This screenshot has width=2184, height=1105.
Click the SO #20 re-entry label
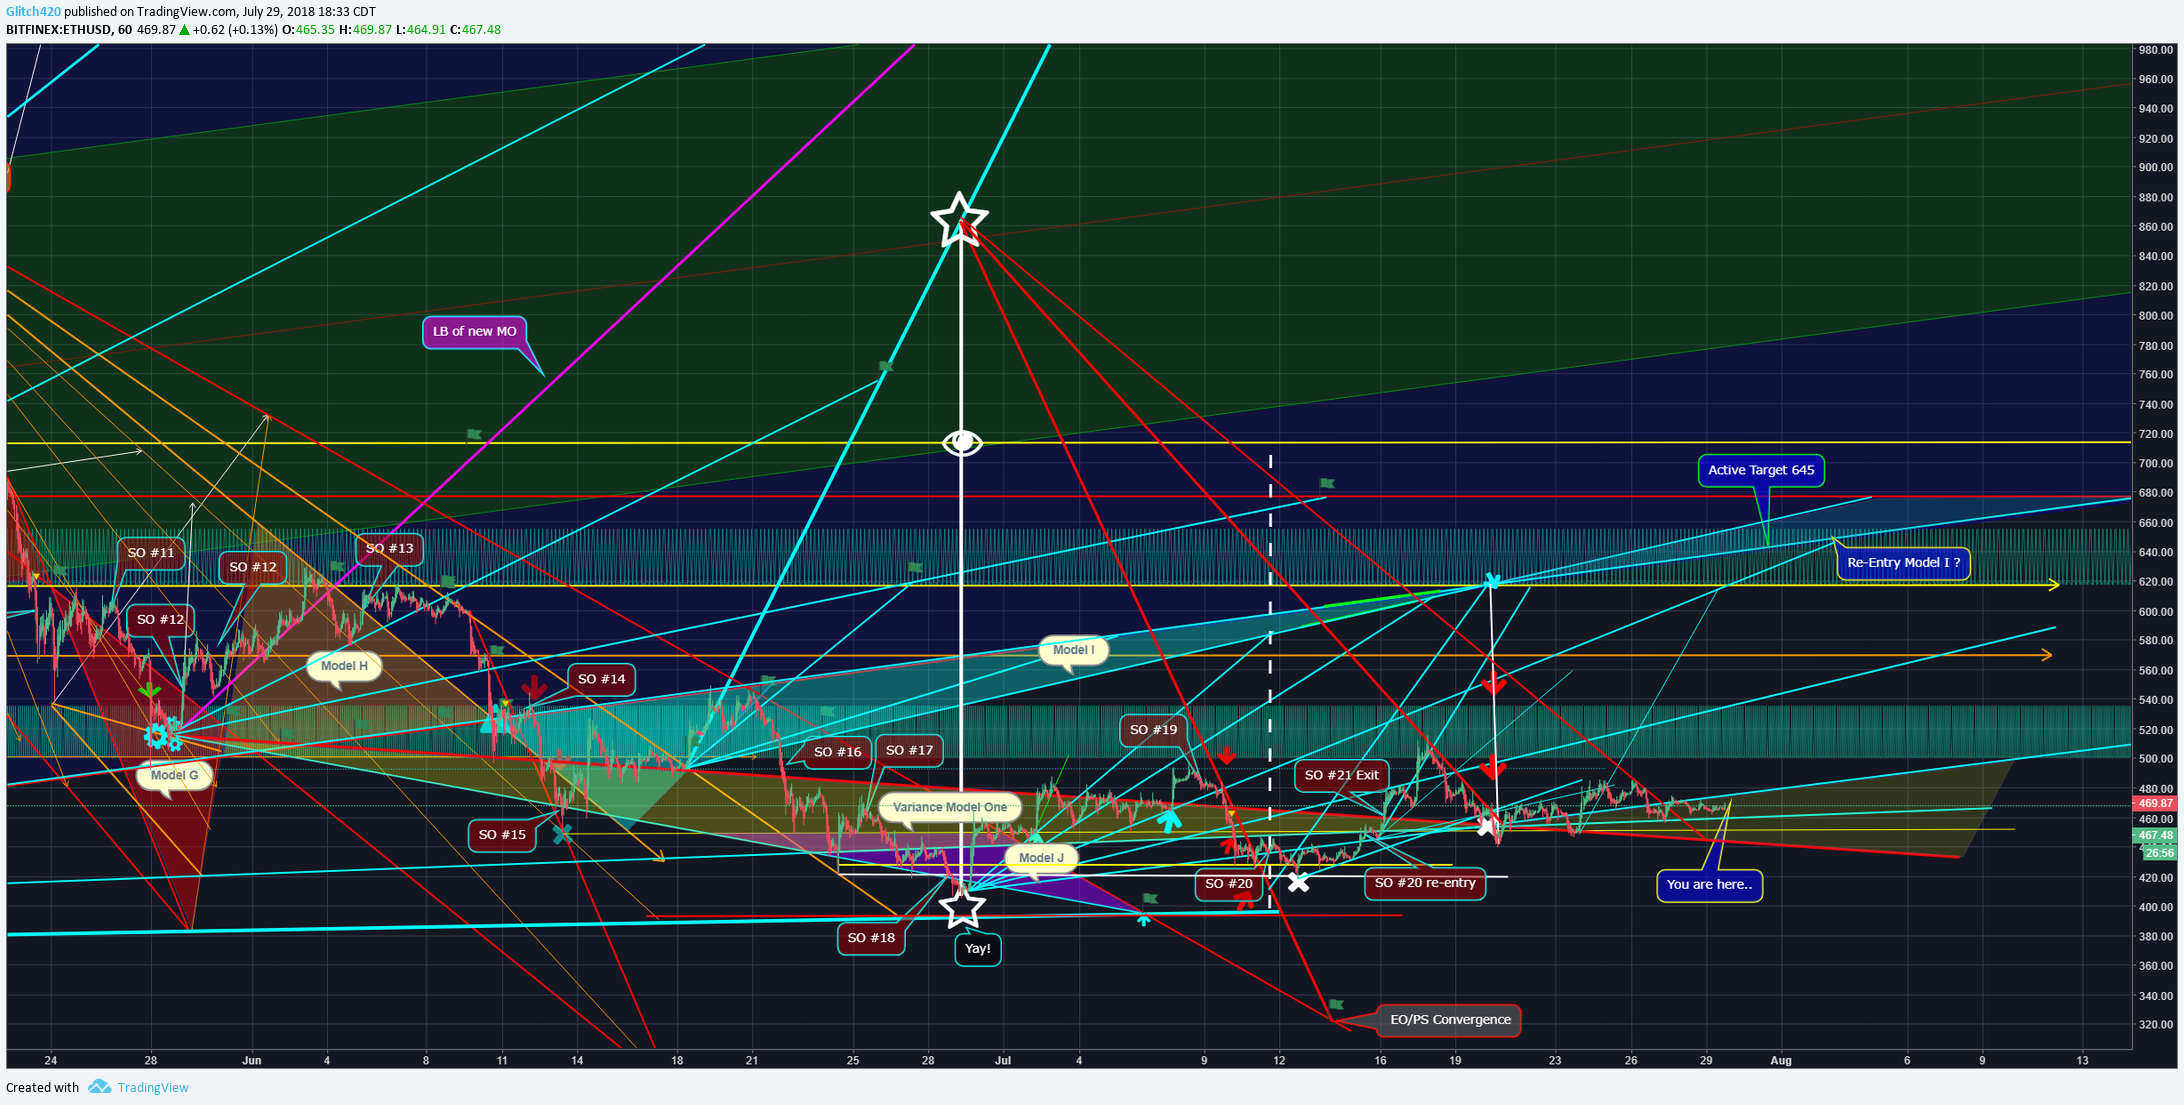[x=1425, y=883]
